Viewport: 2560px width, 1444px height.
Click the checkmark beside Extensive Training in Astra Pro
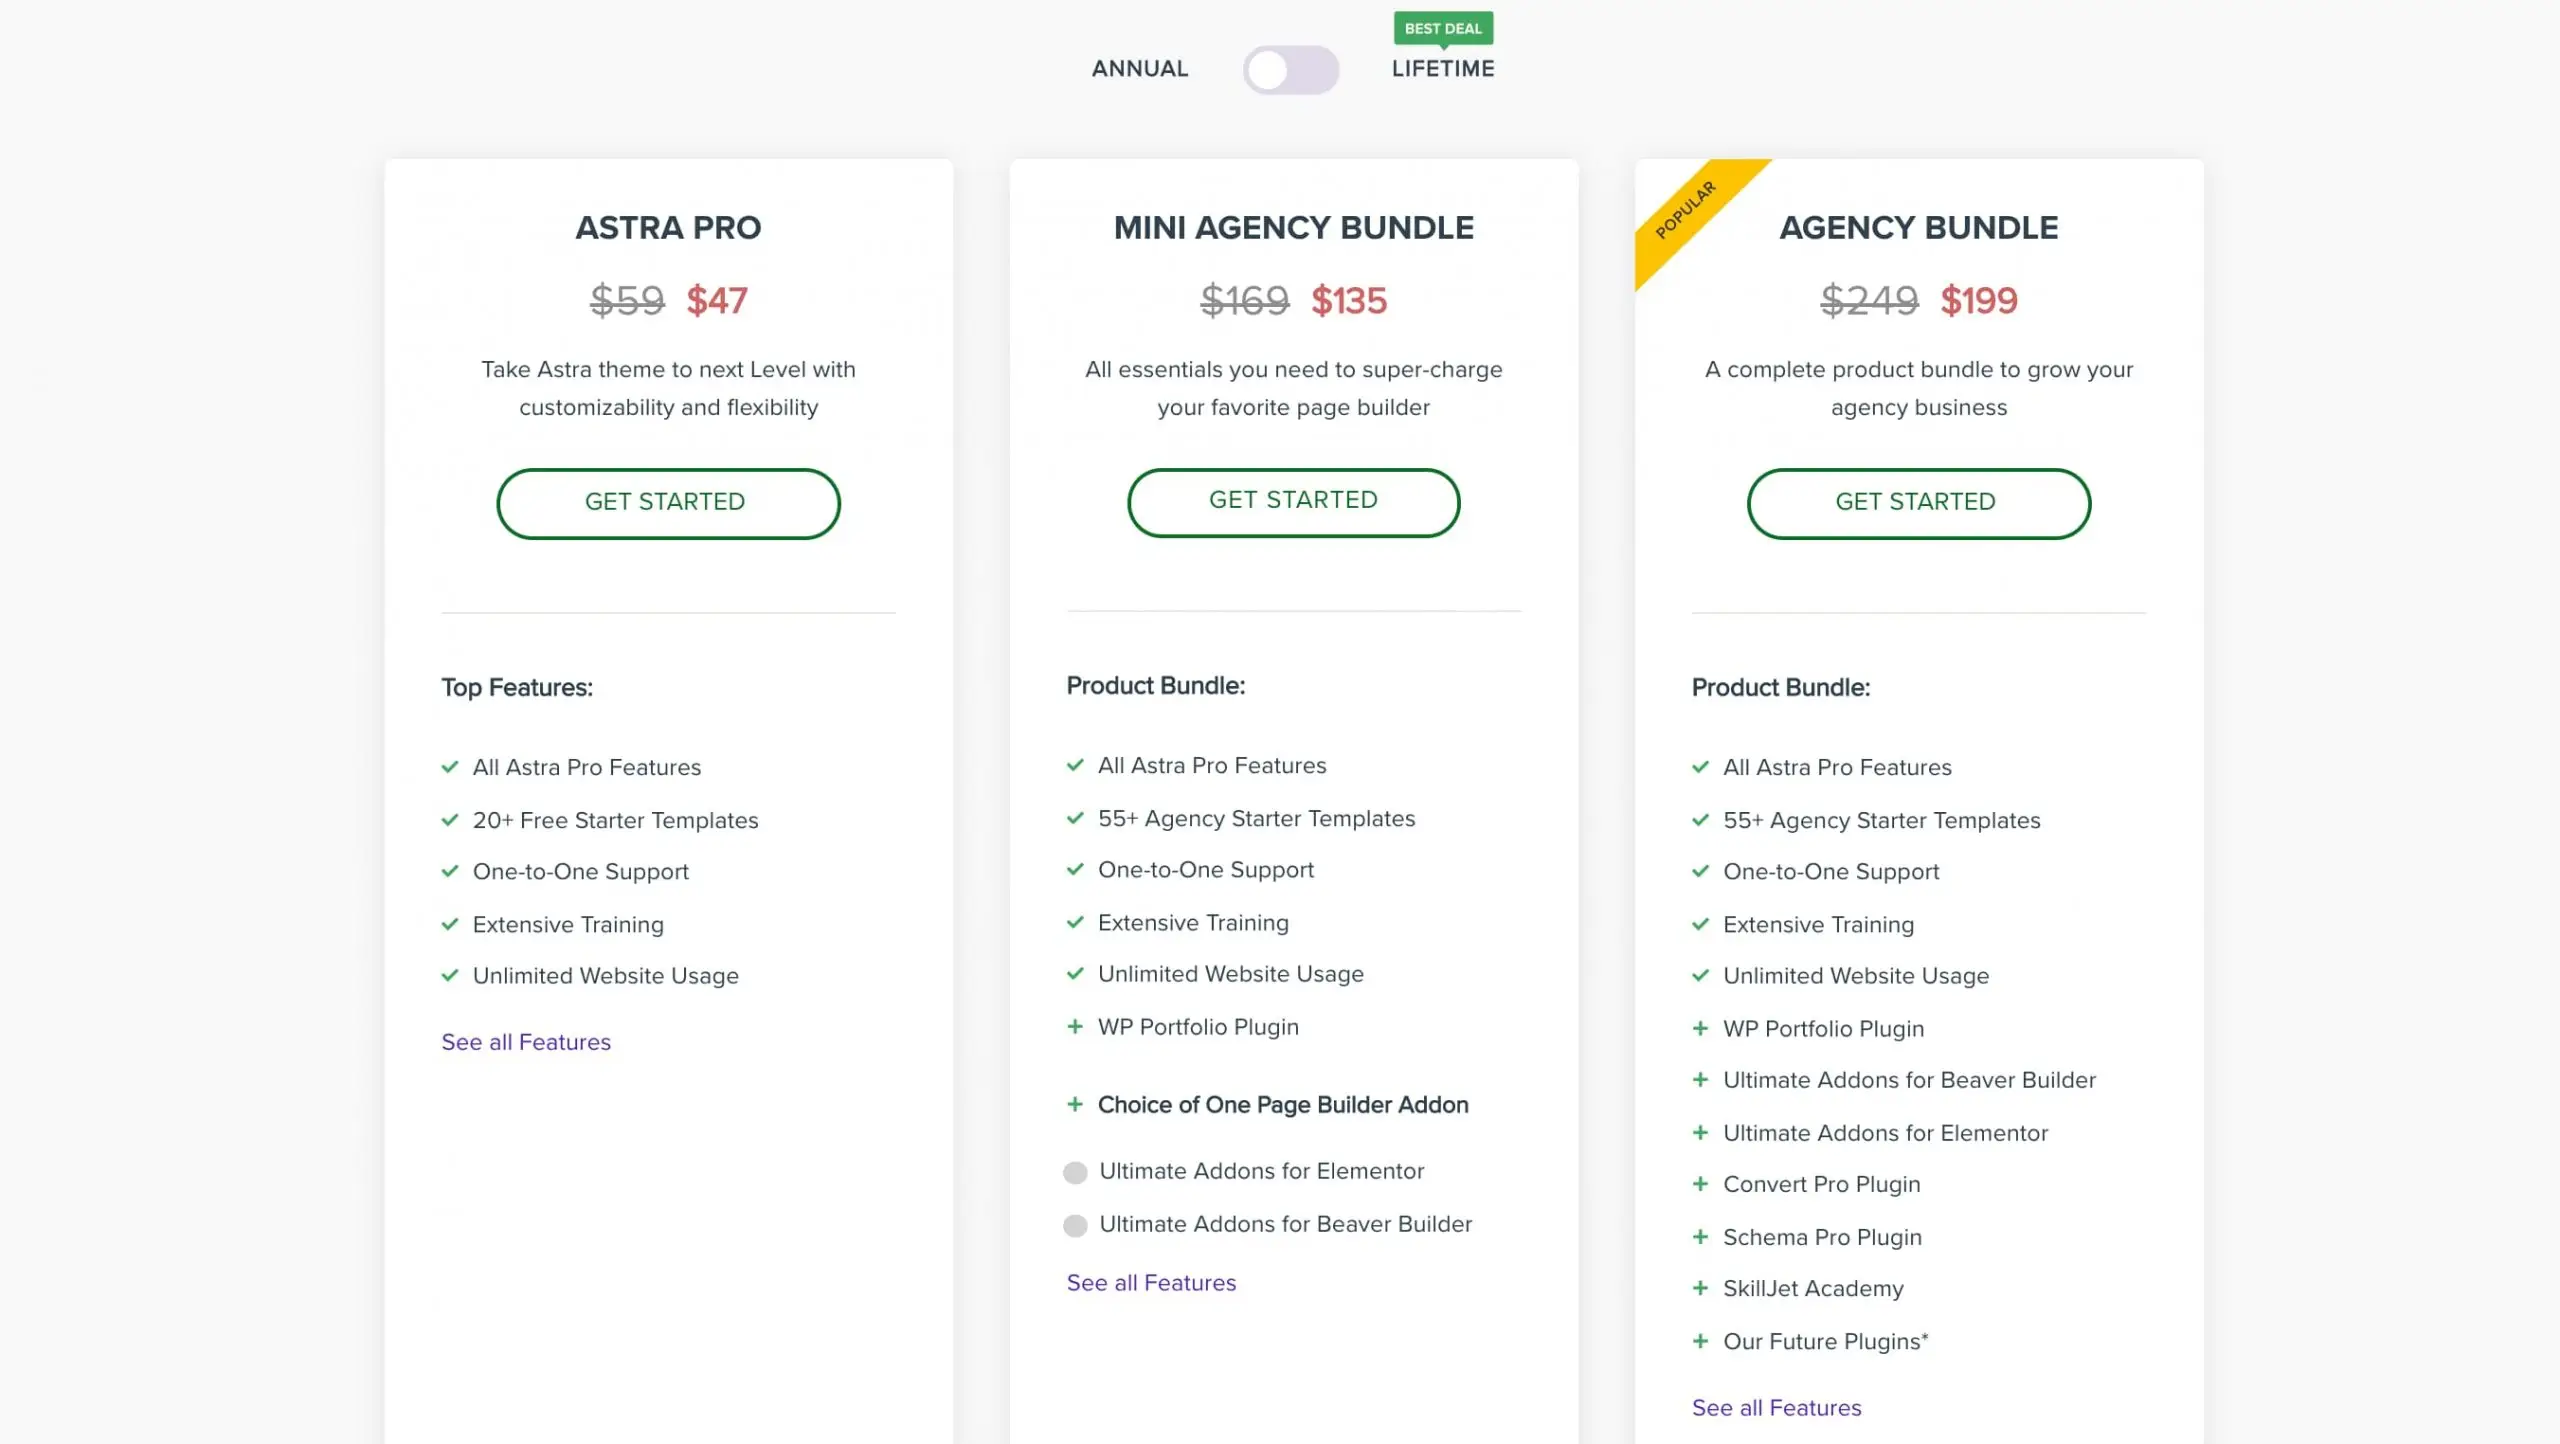coord(448,924)
